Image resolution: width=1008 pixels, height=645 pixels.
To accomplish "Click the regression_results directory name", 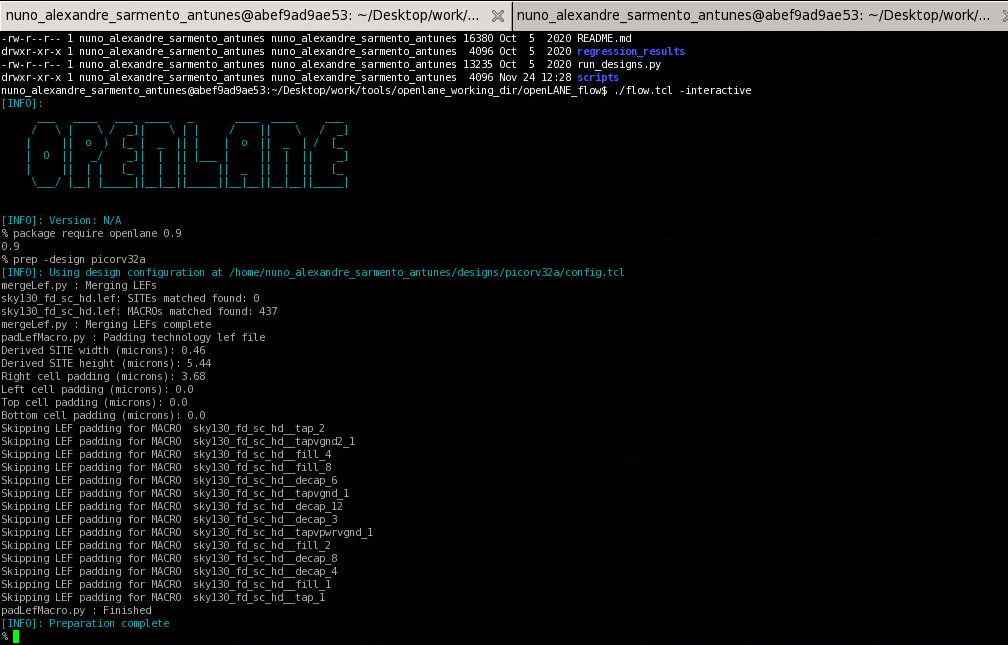I will (631, 51).
